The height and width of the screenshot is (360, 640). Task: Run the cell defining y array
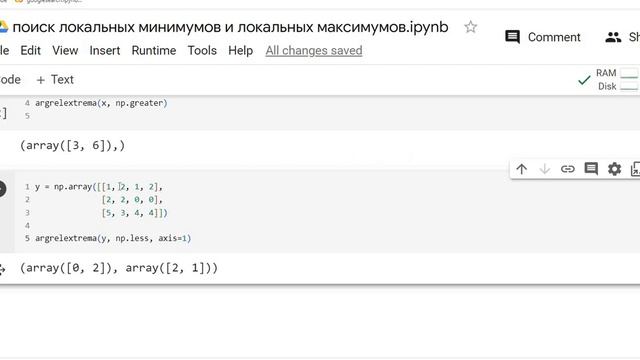tap(1, 189)
